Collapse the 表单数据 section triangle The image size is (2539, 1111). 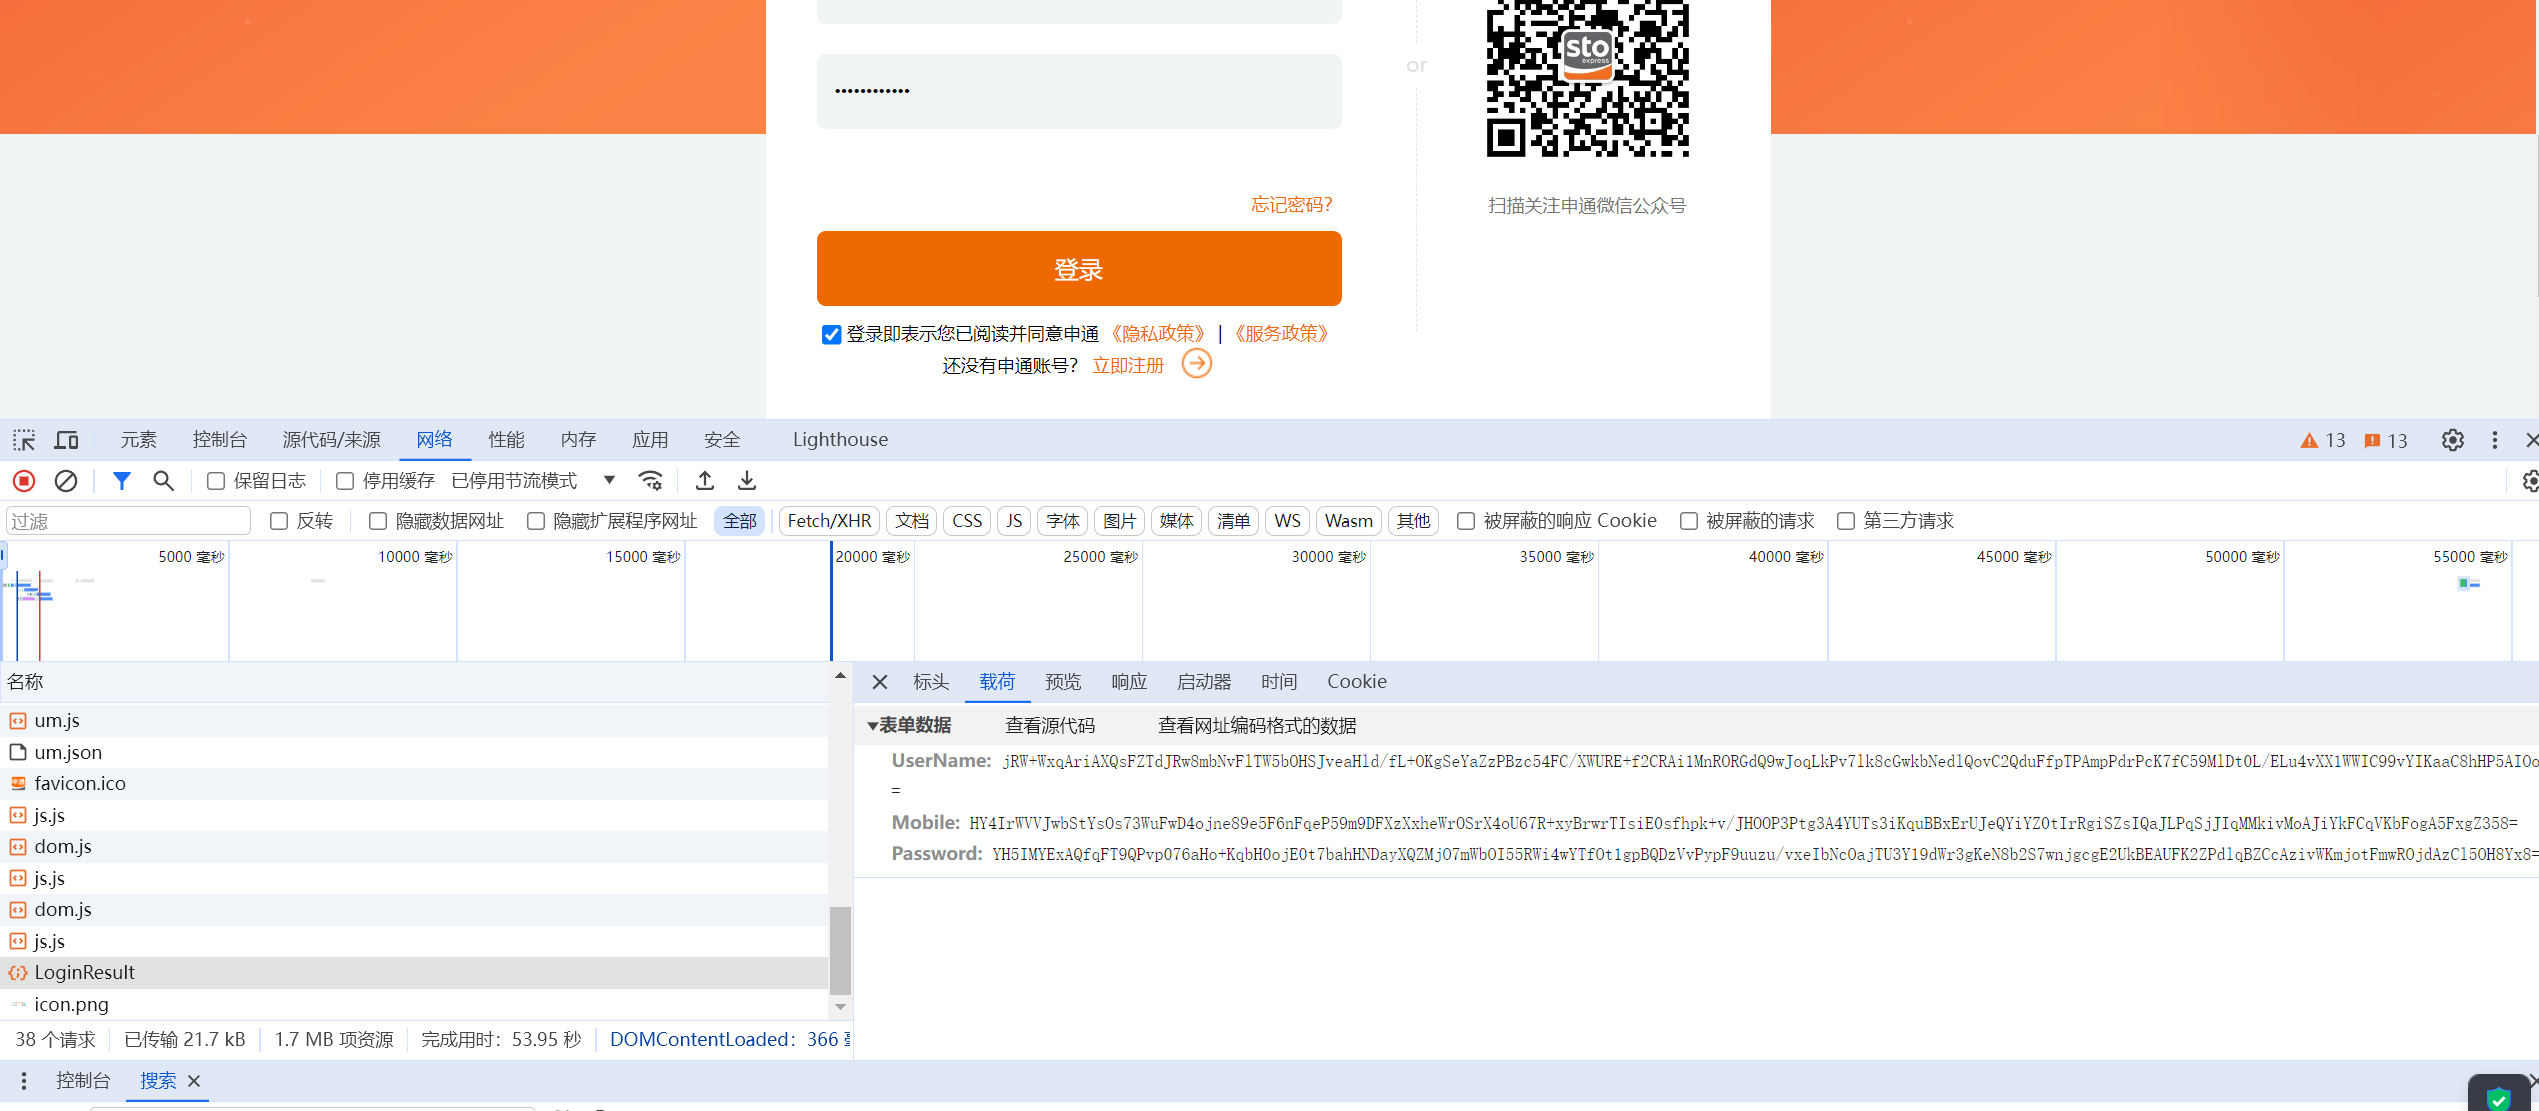[x=872, y=726]
